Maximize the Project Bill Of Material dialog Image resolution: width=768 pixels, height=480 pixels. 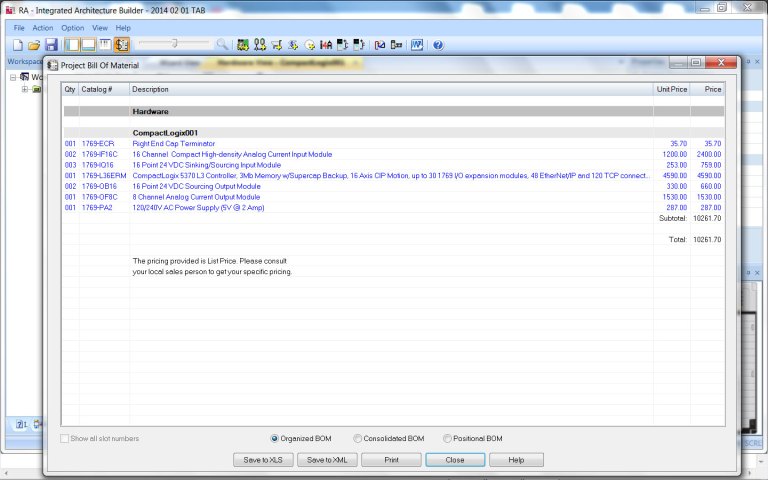coord(695,62)
